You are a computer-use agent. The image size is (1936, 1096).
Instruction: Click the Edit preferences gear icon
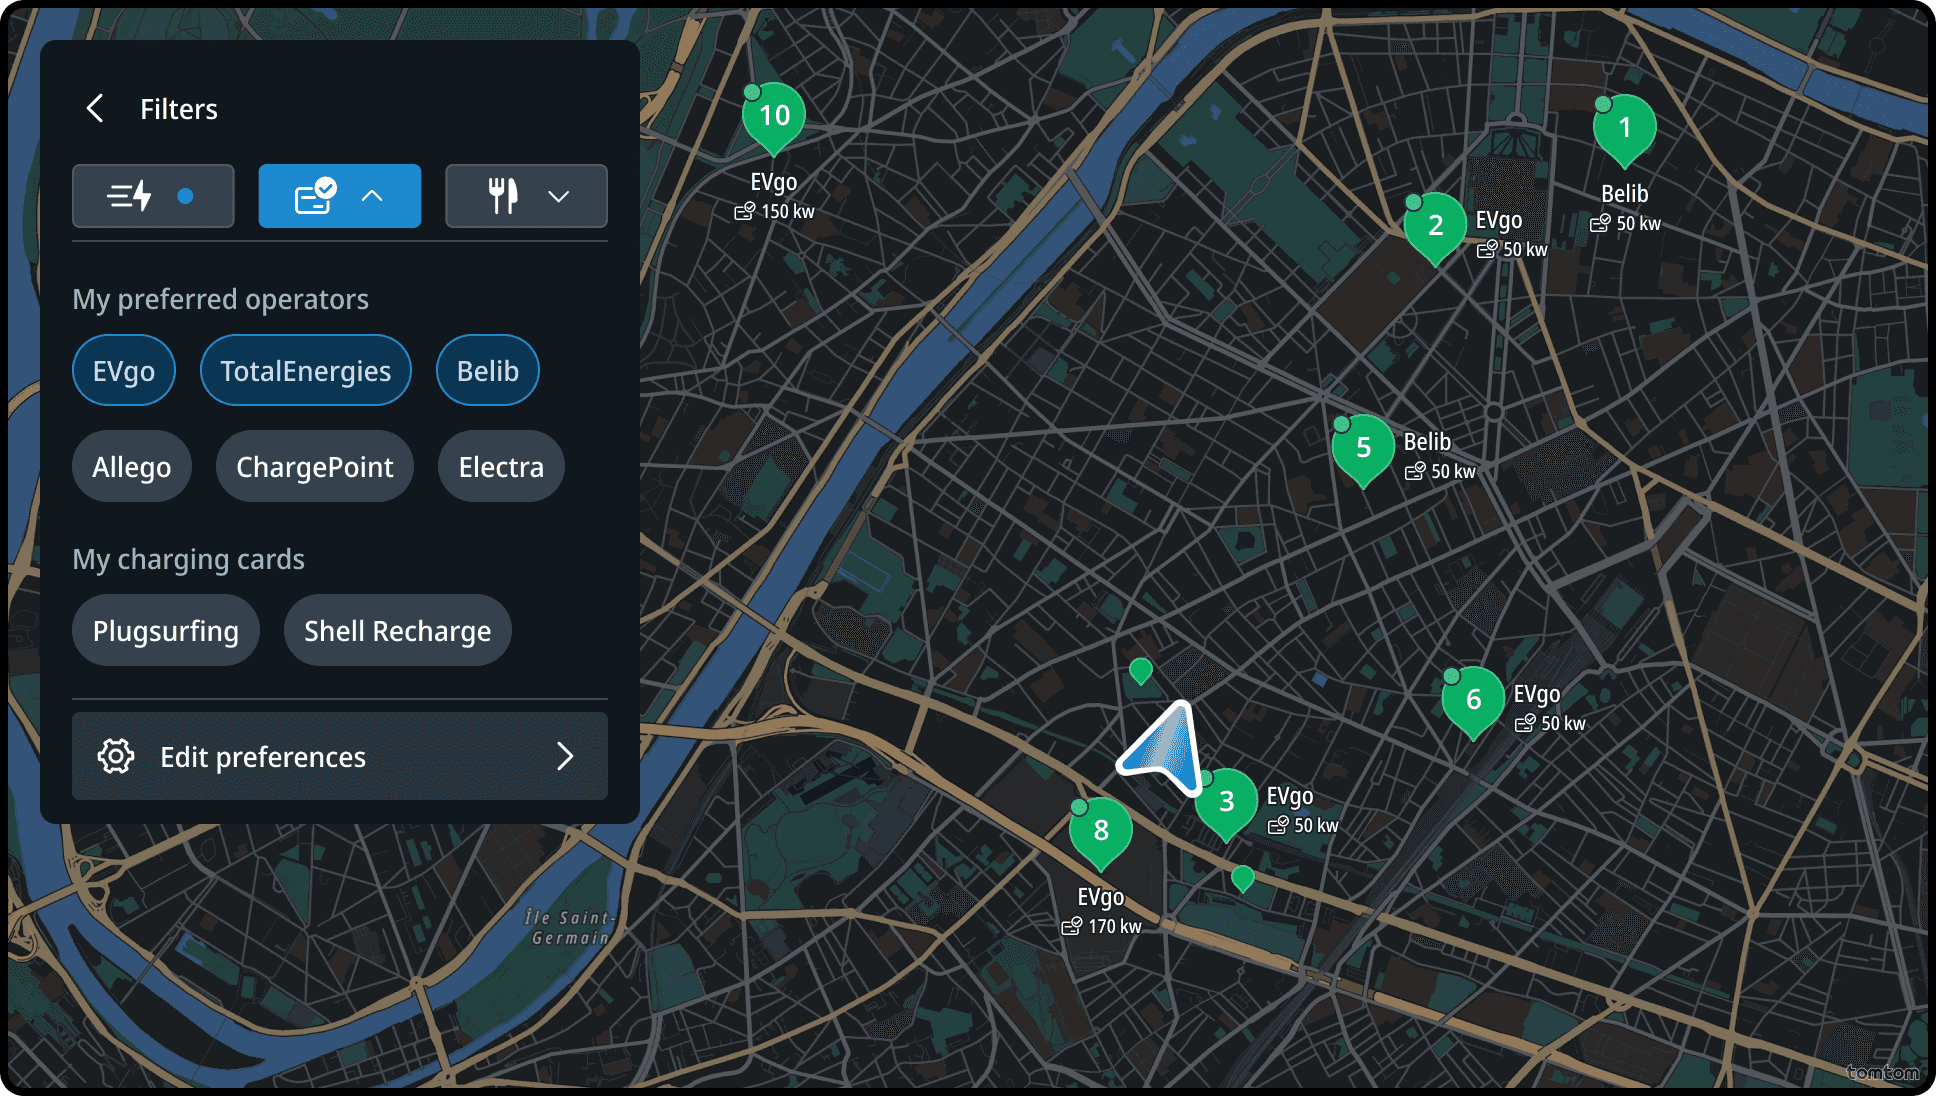pos(116,756)
